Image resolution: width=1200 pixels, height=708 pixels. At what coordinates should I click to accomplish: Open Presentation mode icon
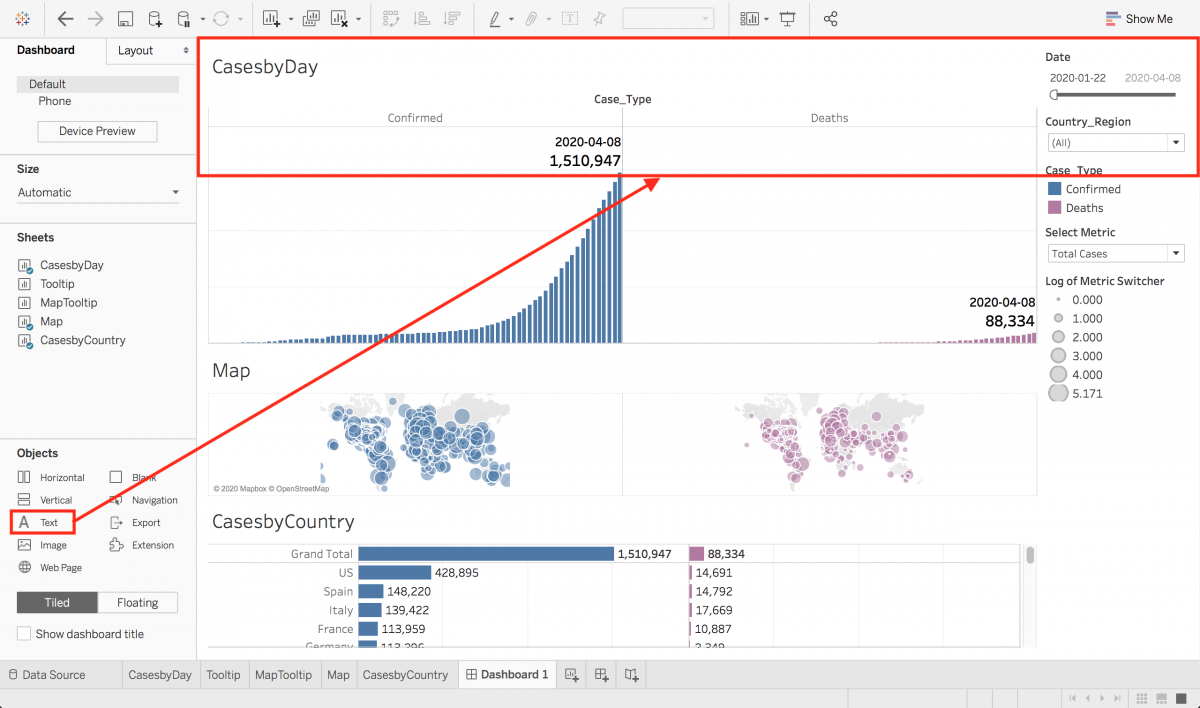coord(788,19)
